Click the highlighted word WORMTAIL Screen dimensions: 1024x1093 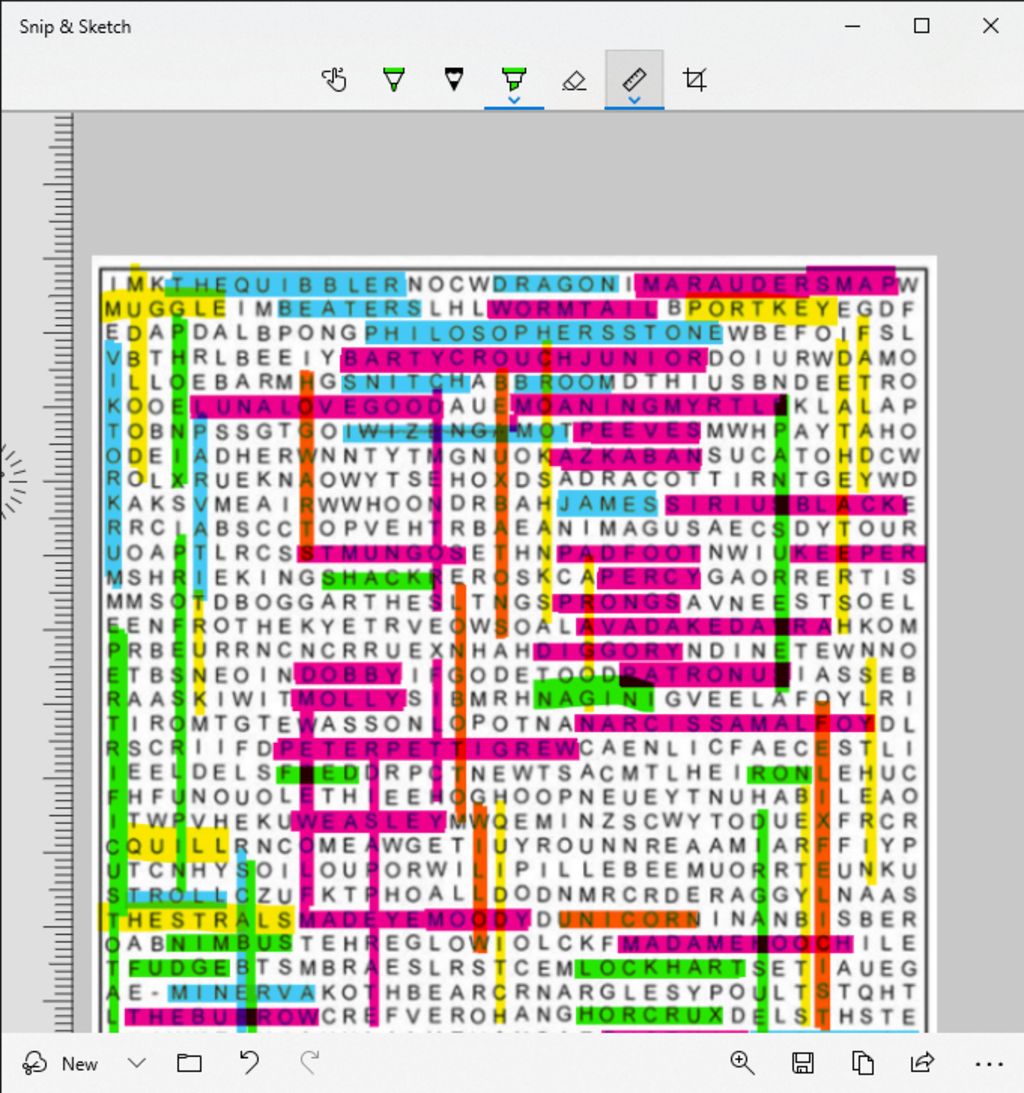point(572,308)
